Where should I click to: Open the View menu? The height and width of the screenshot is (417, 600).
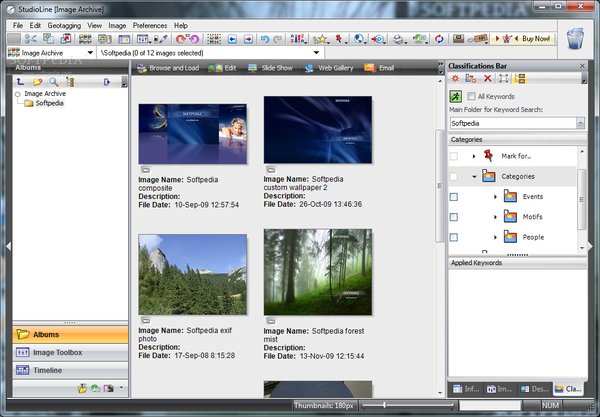coord(95,25)
